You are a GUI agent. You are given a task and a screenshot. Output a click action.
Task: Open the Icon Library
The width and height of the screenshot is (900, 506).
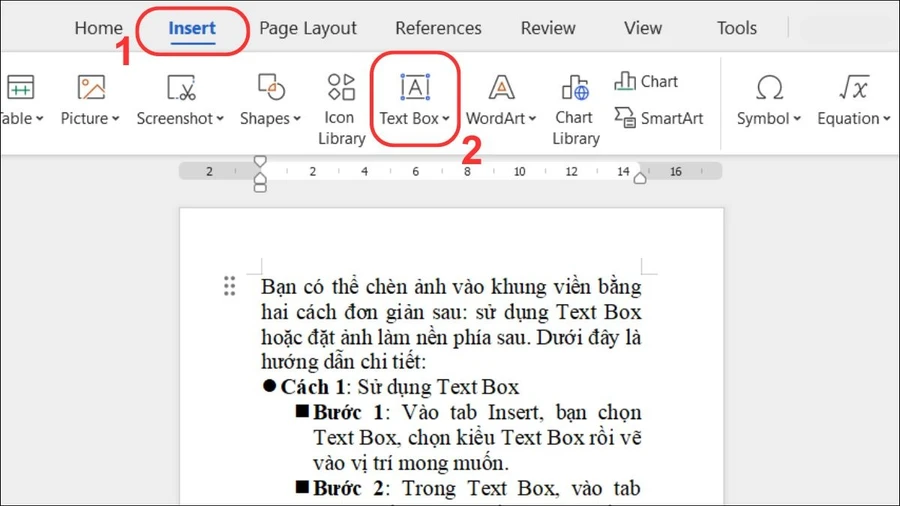(341, 109)
